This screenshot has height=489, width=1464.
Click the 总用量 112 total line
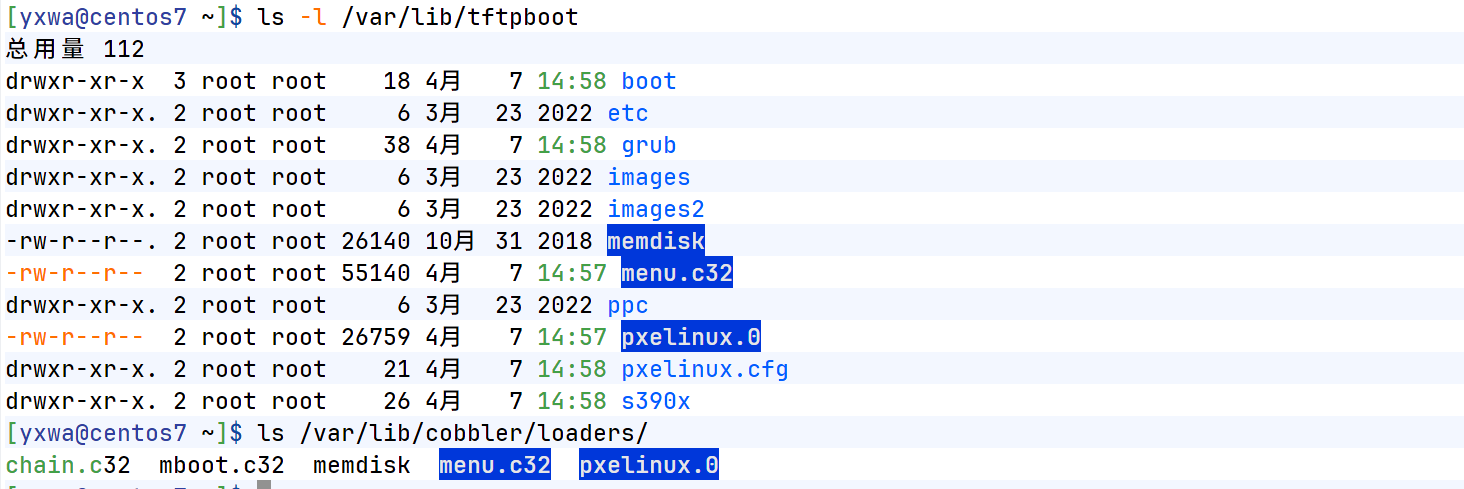click(x=75, y=49)
